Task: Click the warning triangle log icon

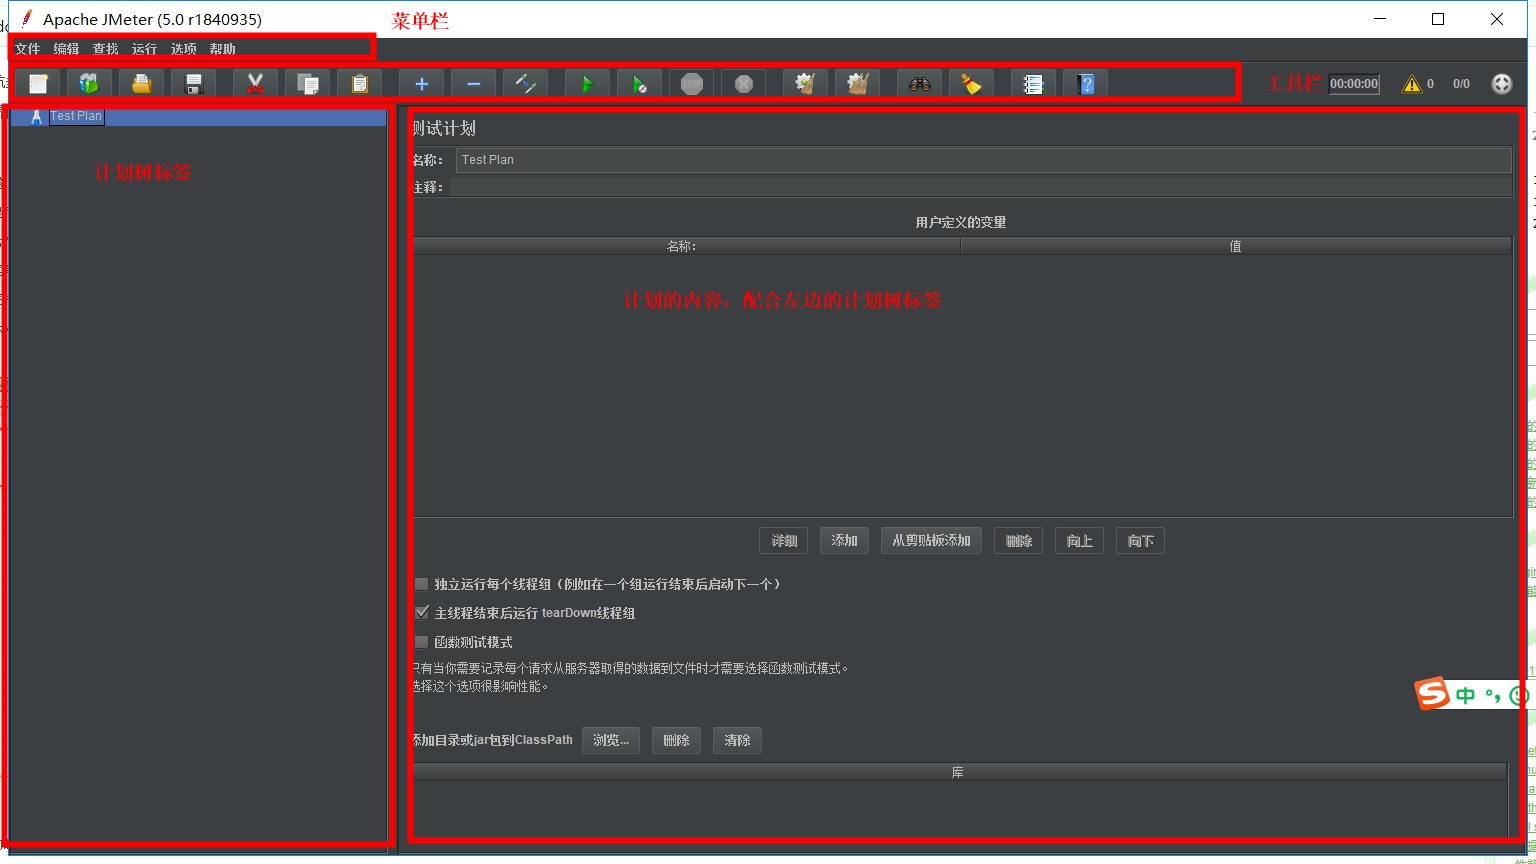Action: point(1412,84)
